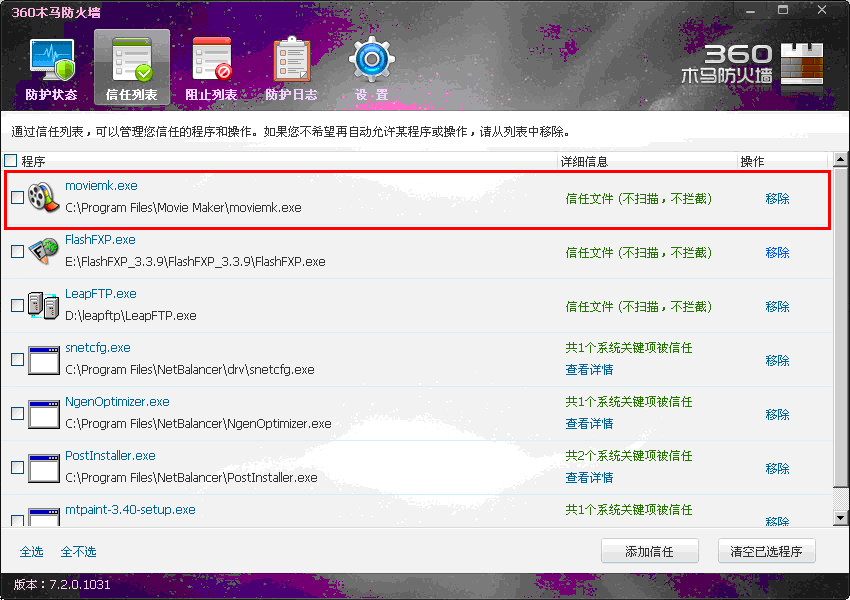Click the FlashFXP_3.3.9 file path text
The image size is (850, 600).
(195, 262)
